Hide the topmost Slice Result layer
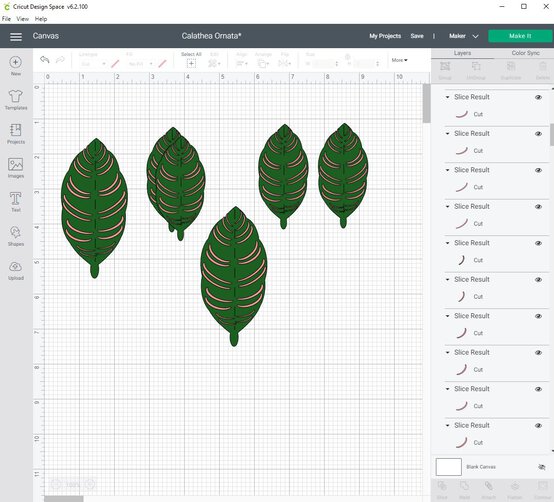 (538, 97)
